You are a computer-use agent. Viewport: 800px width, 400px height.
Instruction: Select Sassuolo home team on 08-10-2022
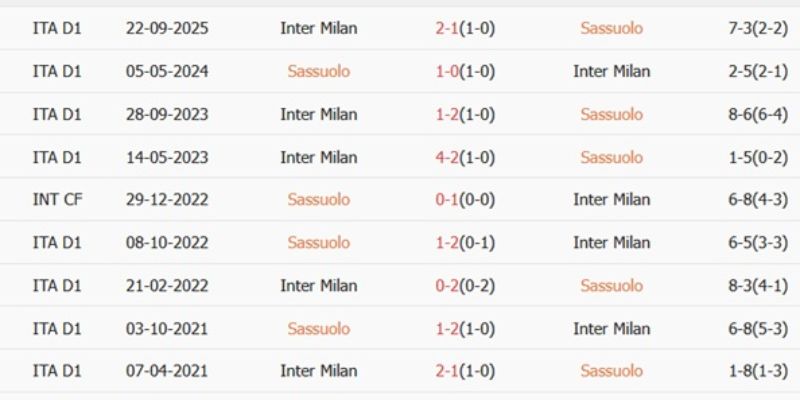point(318,243)
